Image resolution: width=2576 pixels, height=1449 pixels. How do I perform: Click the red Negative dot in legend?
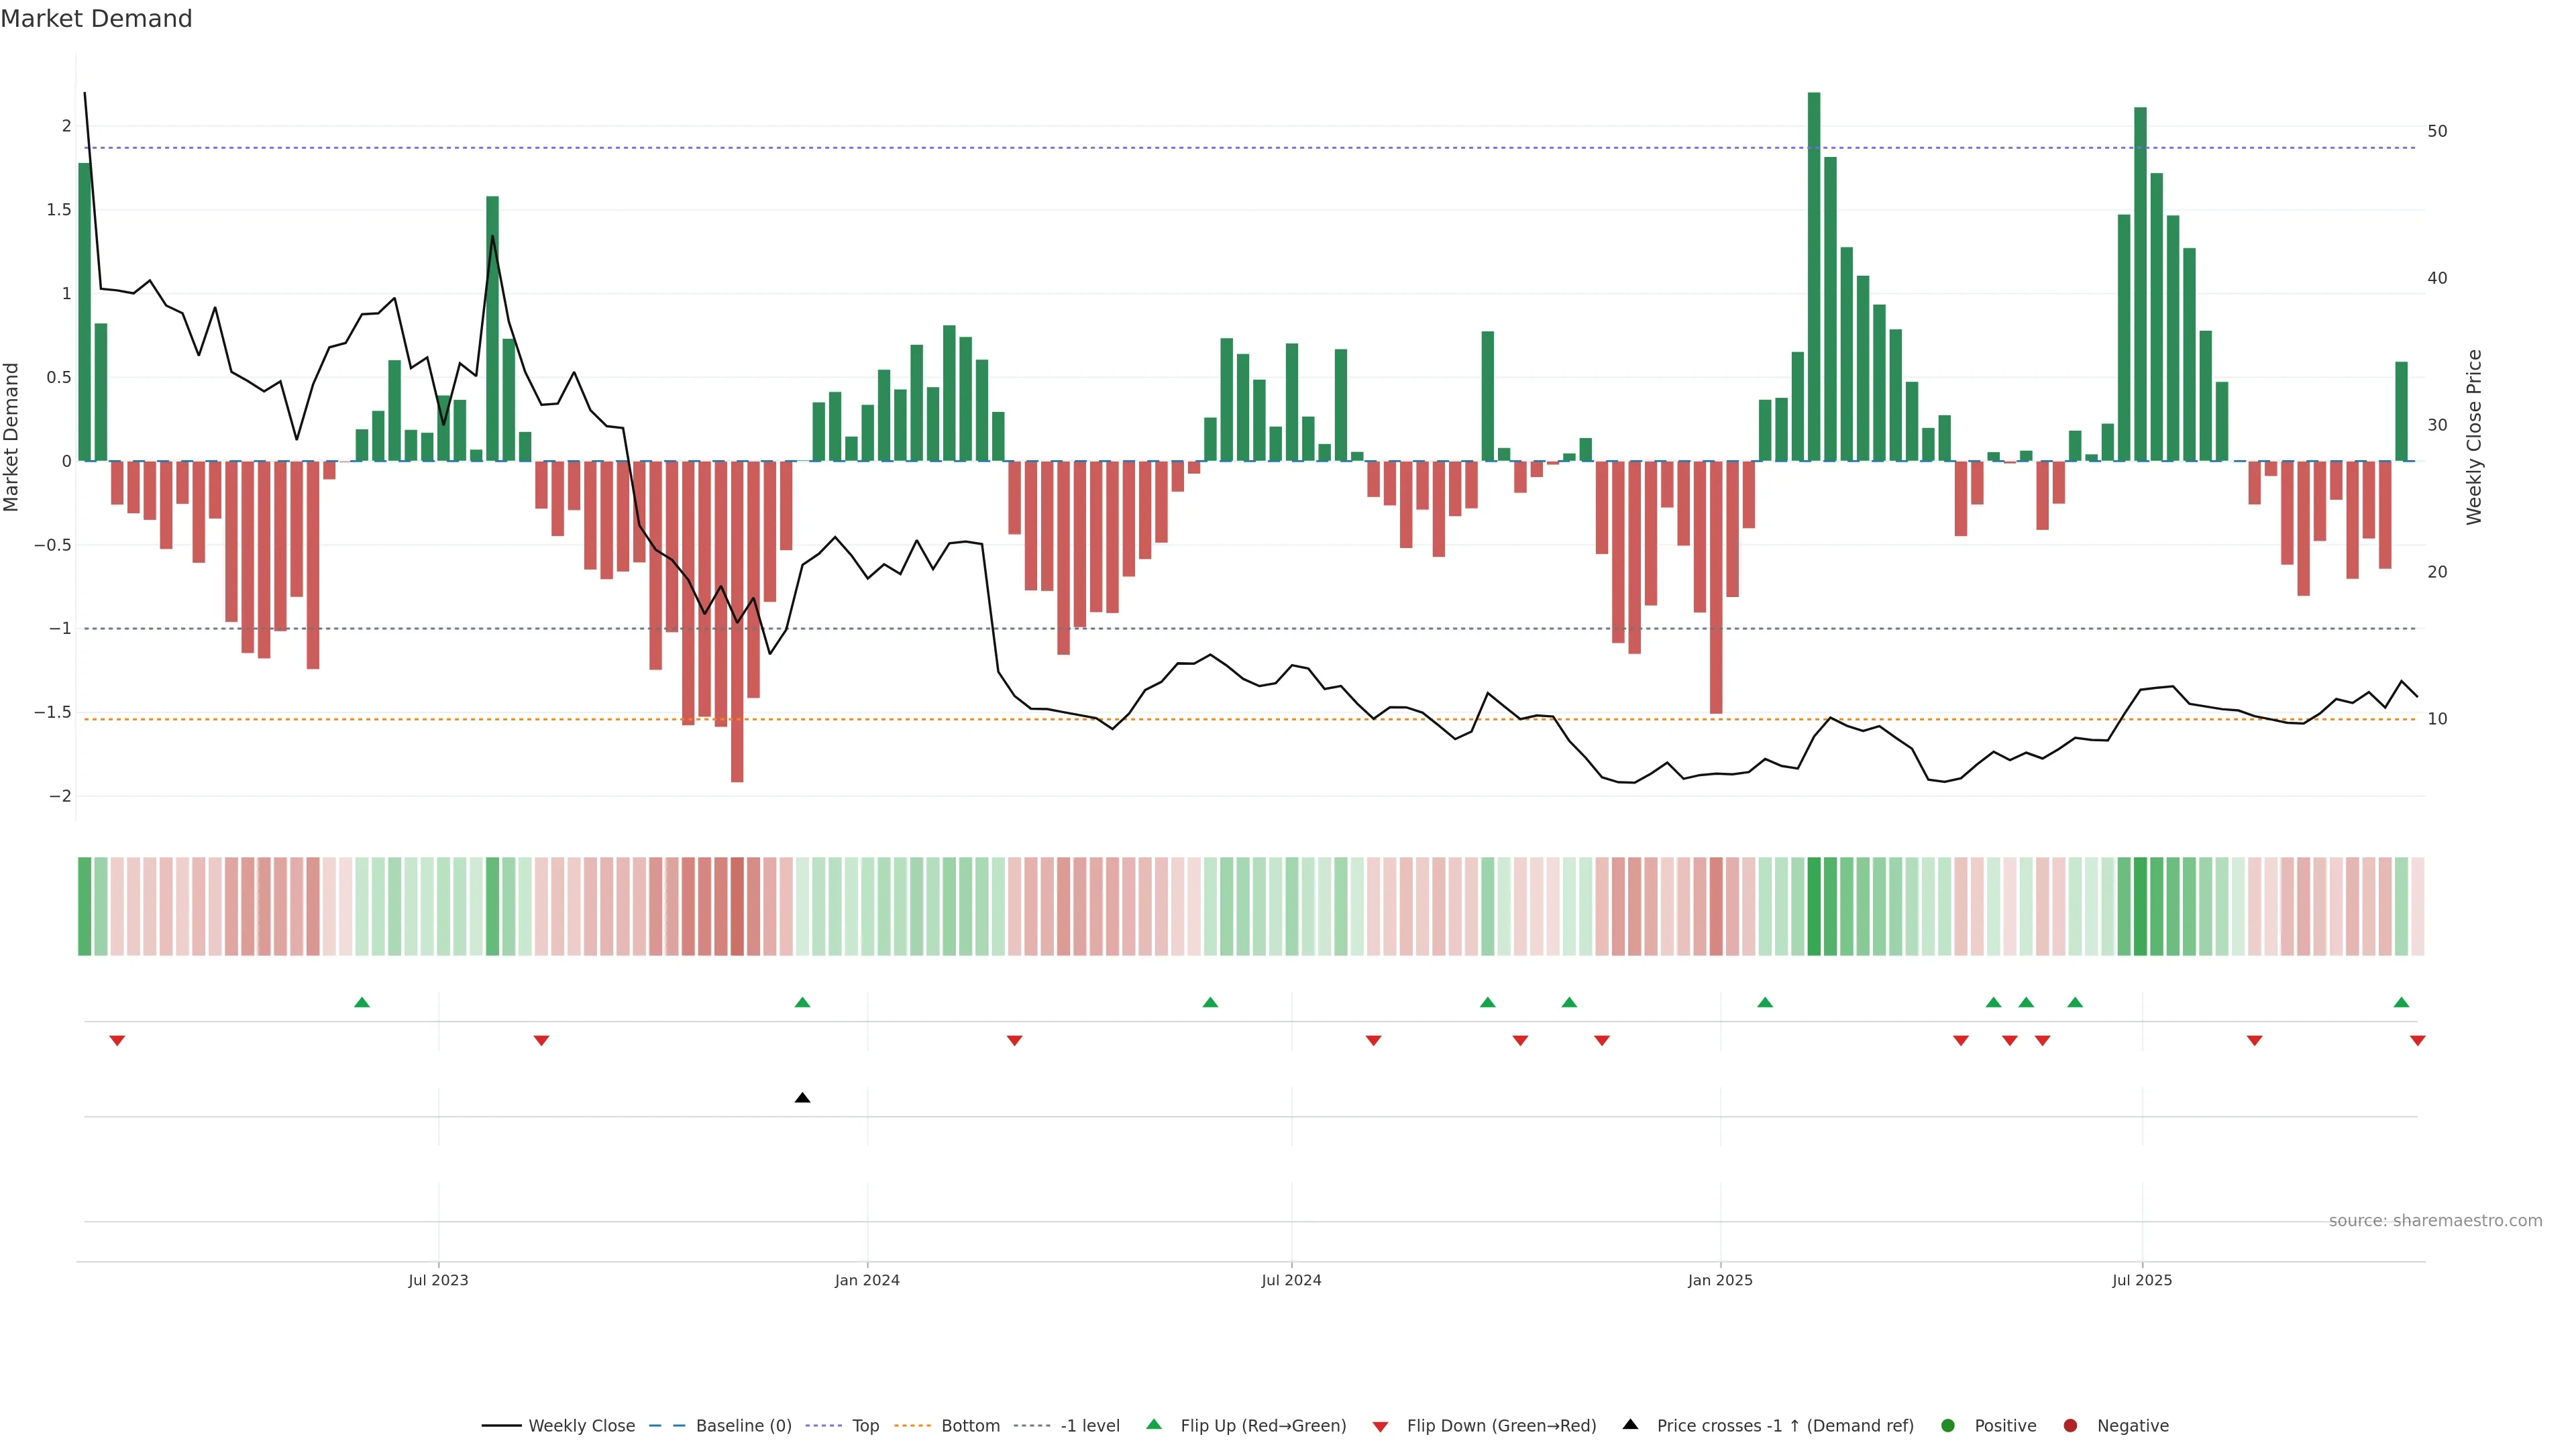[2070, 1426]
